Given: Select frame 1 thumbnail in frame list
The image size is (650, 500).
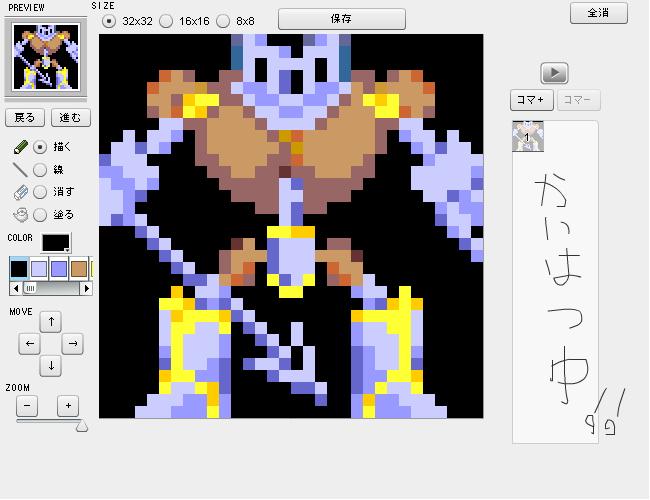Looking at the screenshot, I should [528, 136].
